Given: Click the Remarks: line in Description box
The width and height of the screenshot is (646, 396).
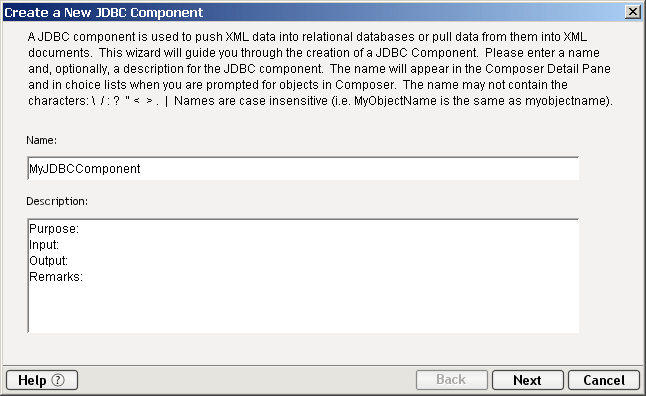Looking at the screenshot, I should point(56,277).
